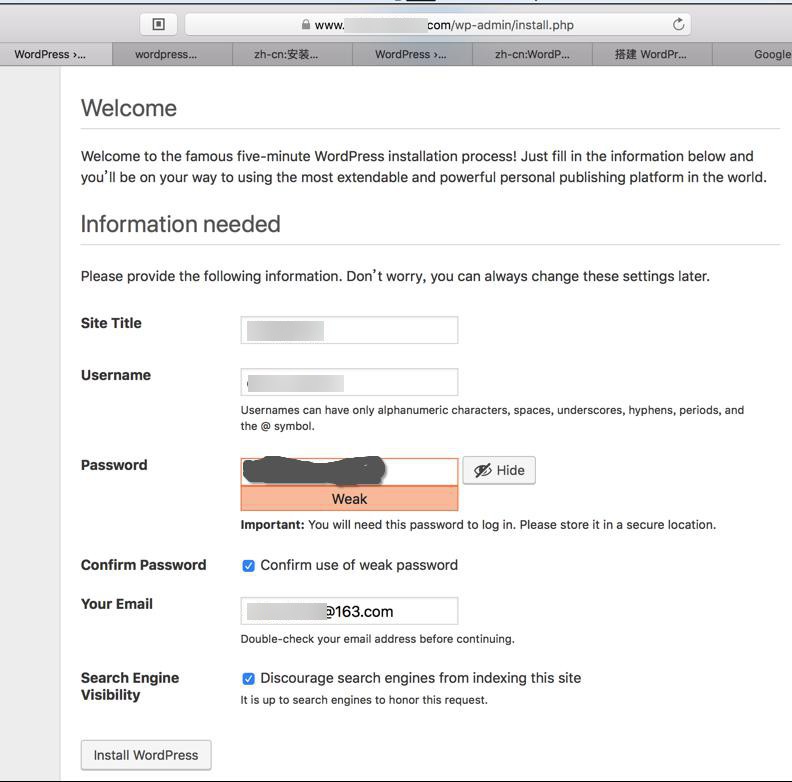Switch to the fourth tab "WordPress ›..."

pyautogui.click(x=412, y=54)
